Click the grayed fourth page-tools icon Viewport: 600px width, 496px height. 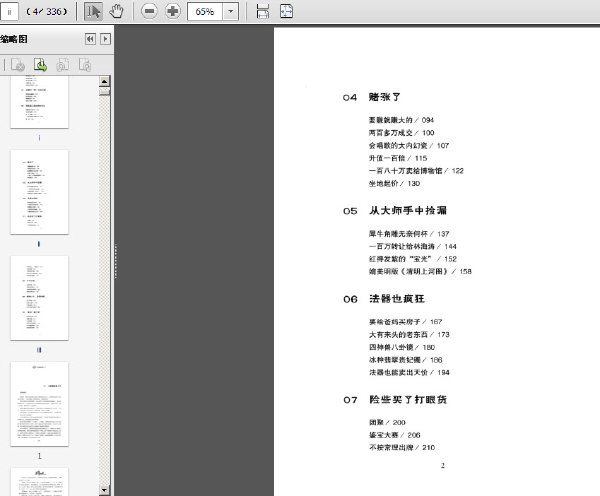85,65
